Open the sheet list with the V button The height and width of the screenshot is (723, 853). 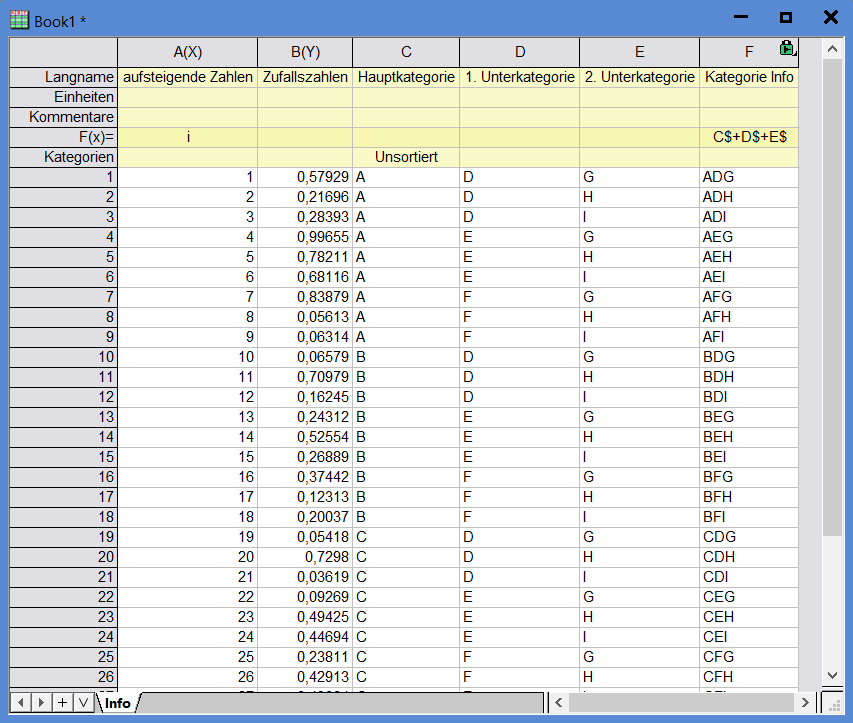[83, 702]
